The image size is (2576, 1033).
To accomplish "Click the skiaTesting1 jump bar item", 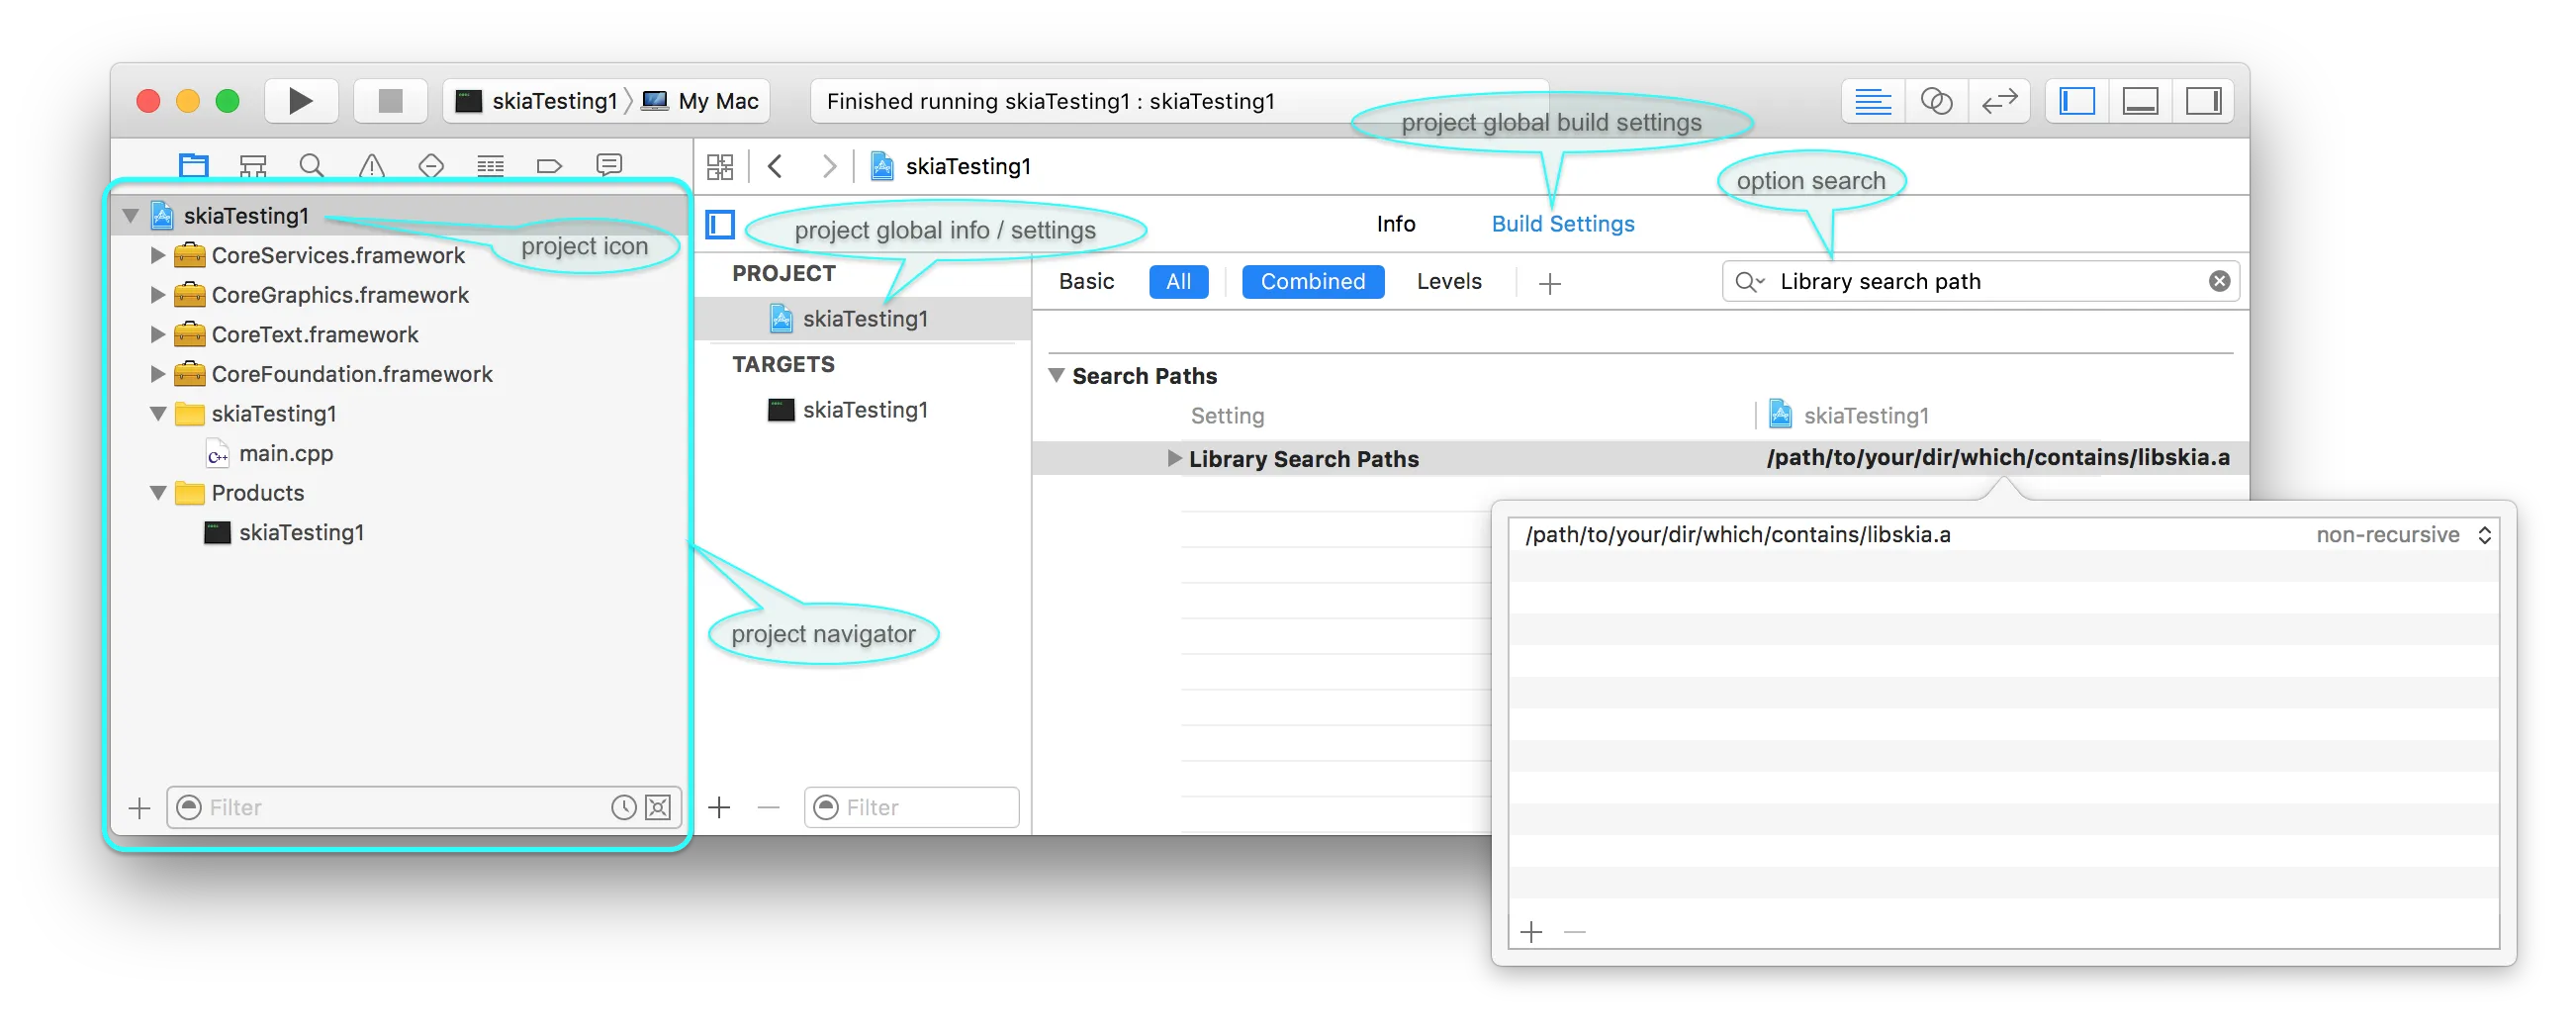I will click(951, 166).
